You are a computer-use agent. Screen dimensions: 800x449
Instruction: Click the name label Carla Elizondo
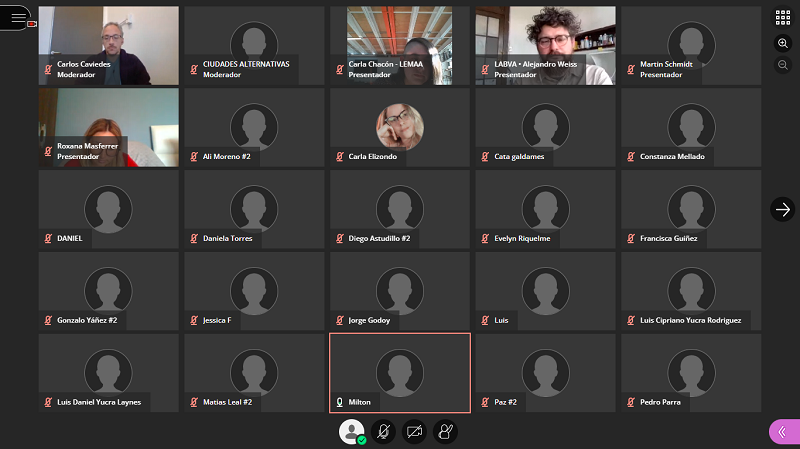(x=372, y=157)
